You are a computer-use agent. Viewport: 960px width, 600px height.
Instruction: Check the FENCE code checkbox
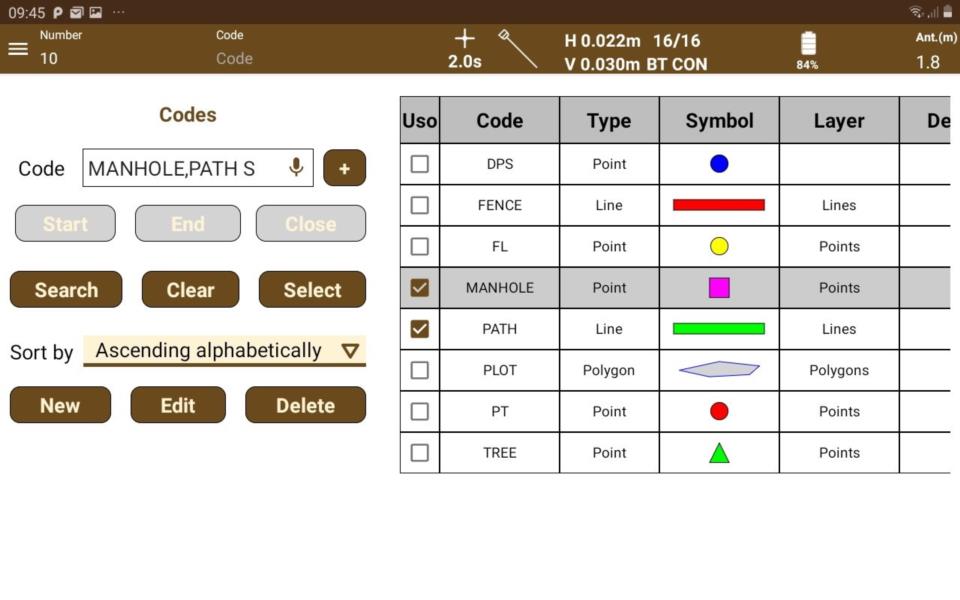pyautogui.click(x=420, y=205)
